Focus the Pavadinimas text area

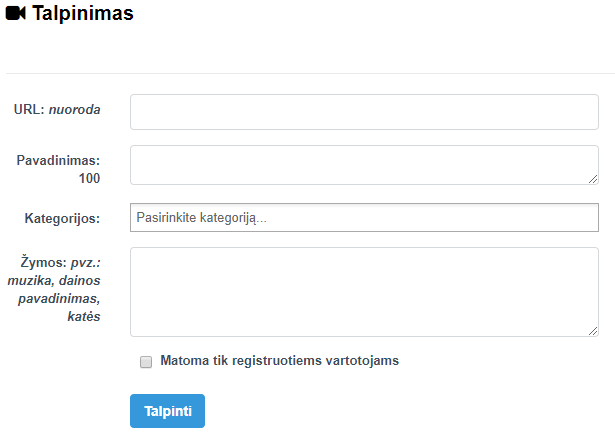pos(364,165)
